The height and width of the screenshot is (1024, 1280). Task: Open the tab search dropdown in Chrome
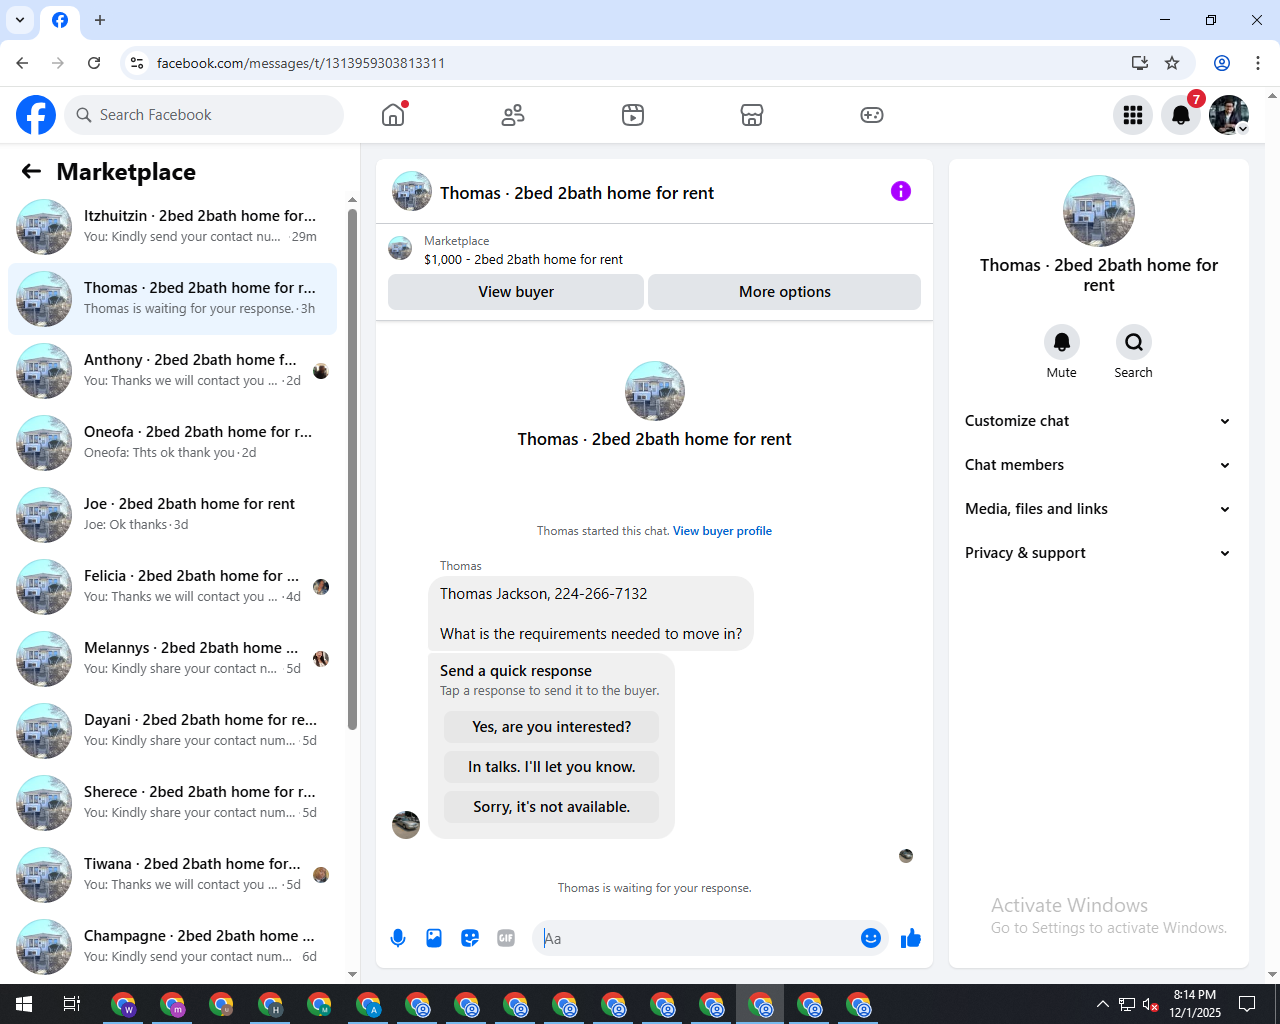(x=20, y=20)
